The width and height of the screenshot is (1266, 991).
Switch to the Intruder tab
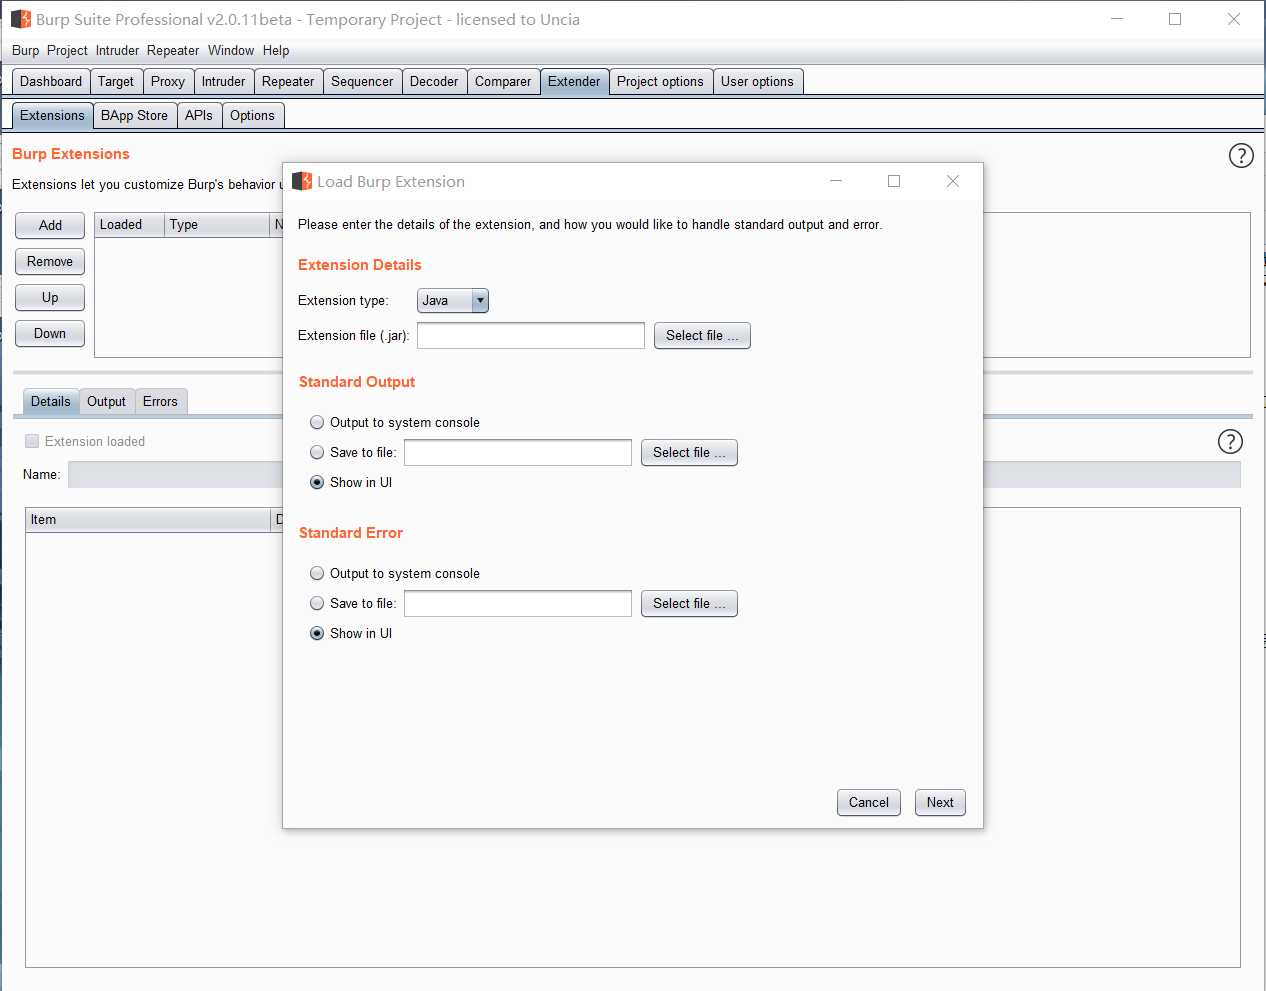(x=223, y=81)
